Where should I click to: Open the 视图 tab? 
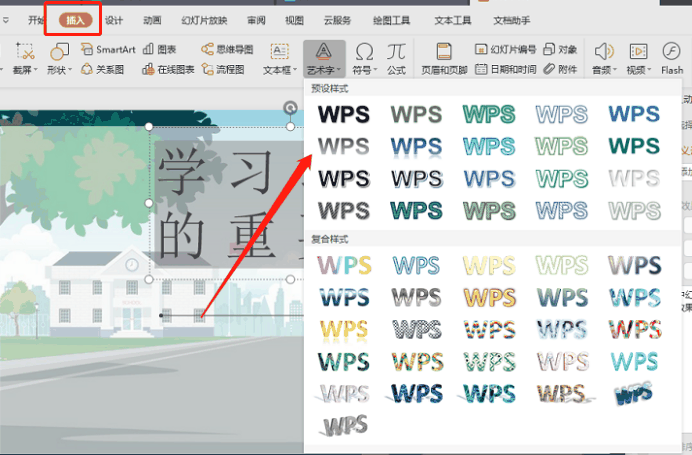[x=294, y=20]
